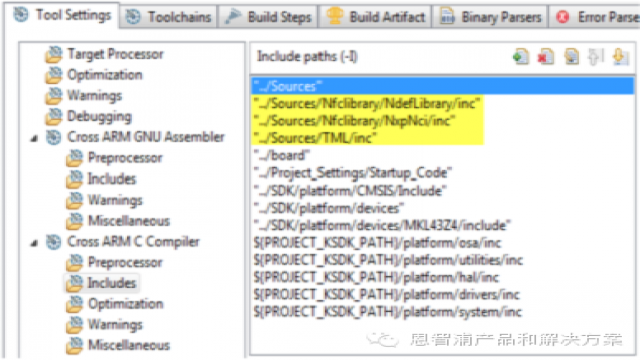The width and height of the screenshot is (640, 360).
Task: Click the Error Parsers red icon
Action: coord(563,17)
